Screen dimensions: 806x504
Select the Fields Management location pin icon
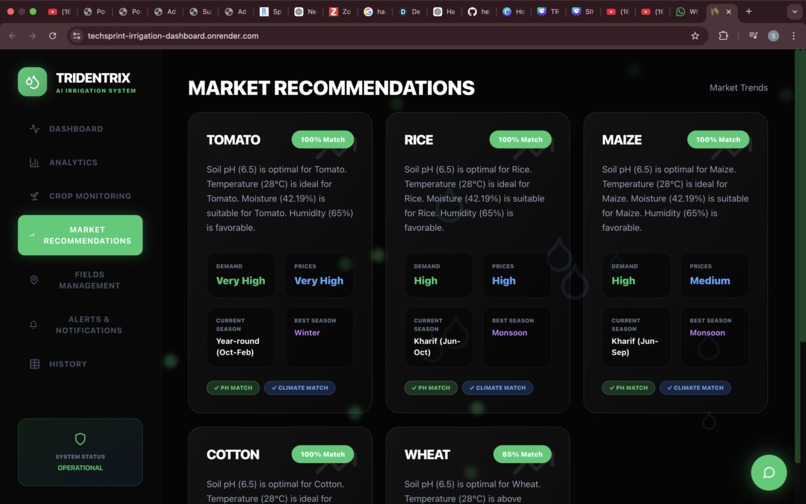[x=34, y=280]
